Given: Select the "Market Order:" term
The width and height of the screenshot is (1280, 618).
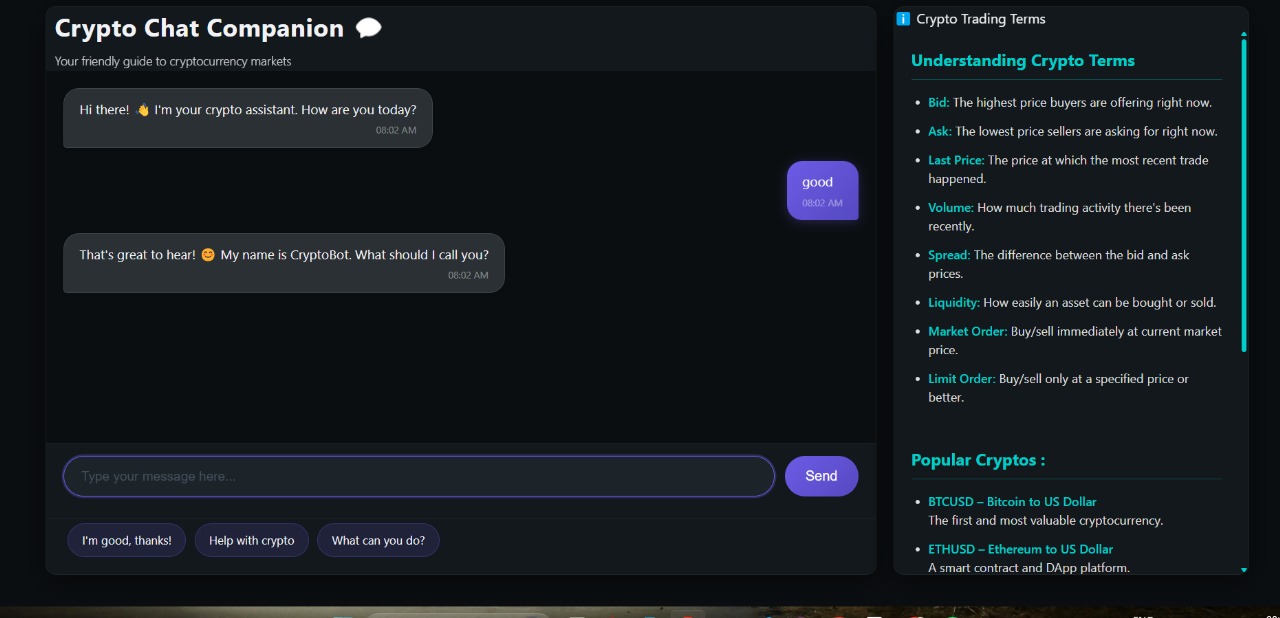Looking at the screenshot, I should [967, 331].
